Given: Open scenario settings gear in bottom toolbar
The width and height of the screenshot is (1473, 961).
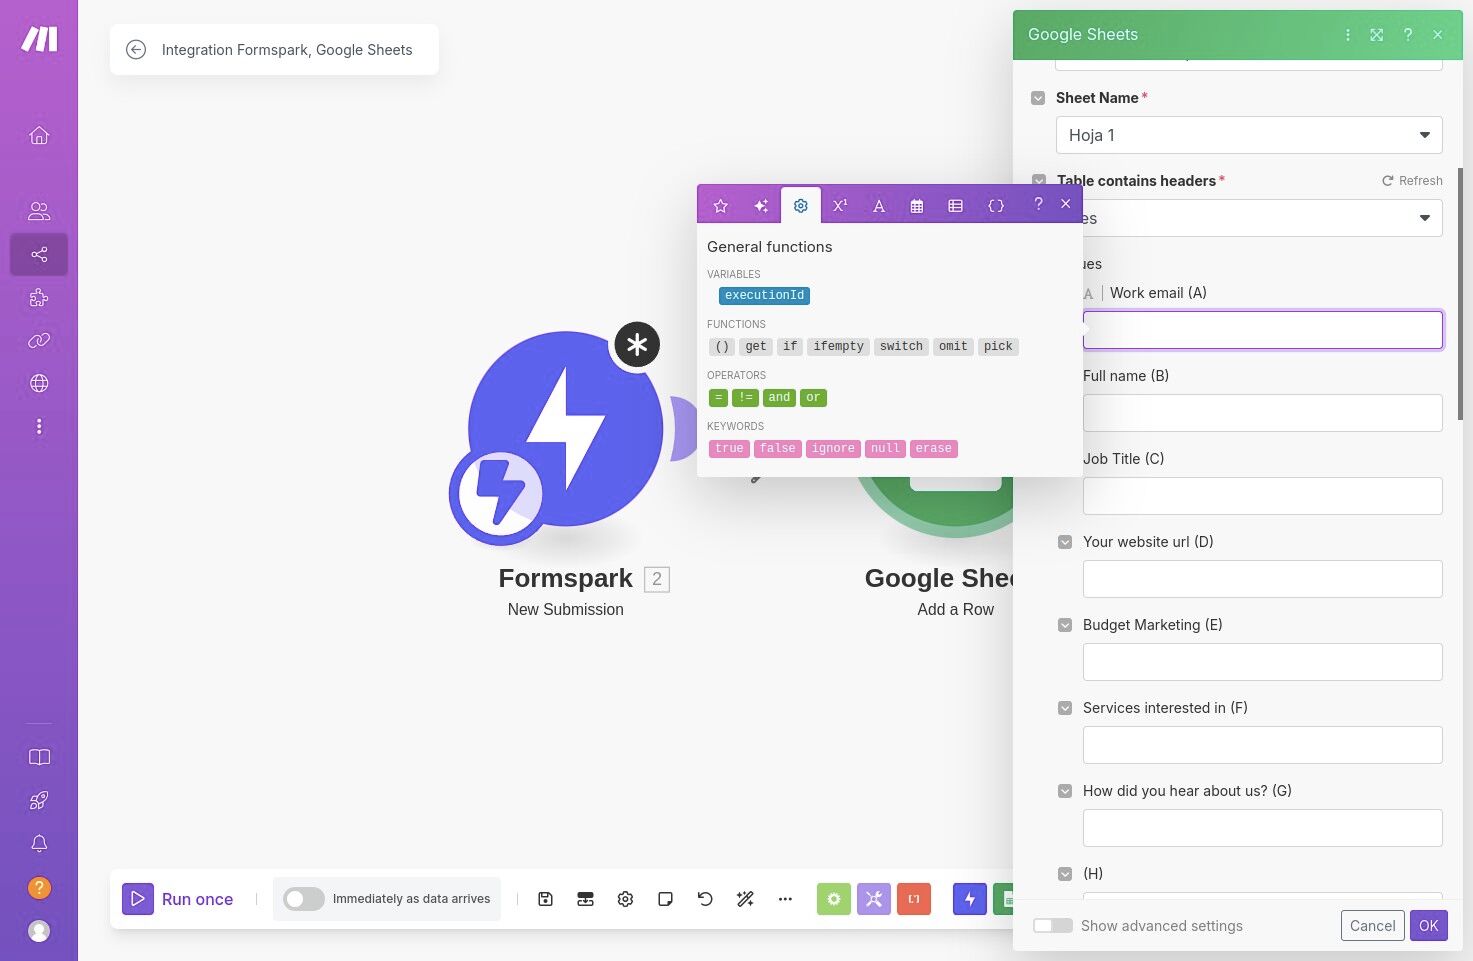Looking at the screenshot, I should (625, 899).
